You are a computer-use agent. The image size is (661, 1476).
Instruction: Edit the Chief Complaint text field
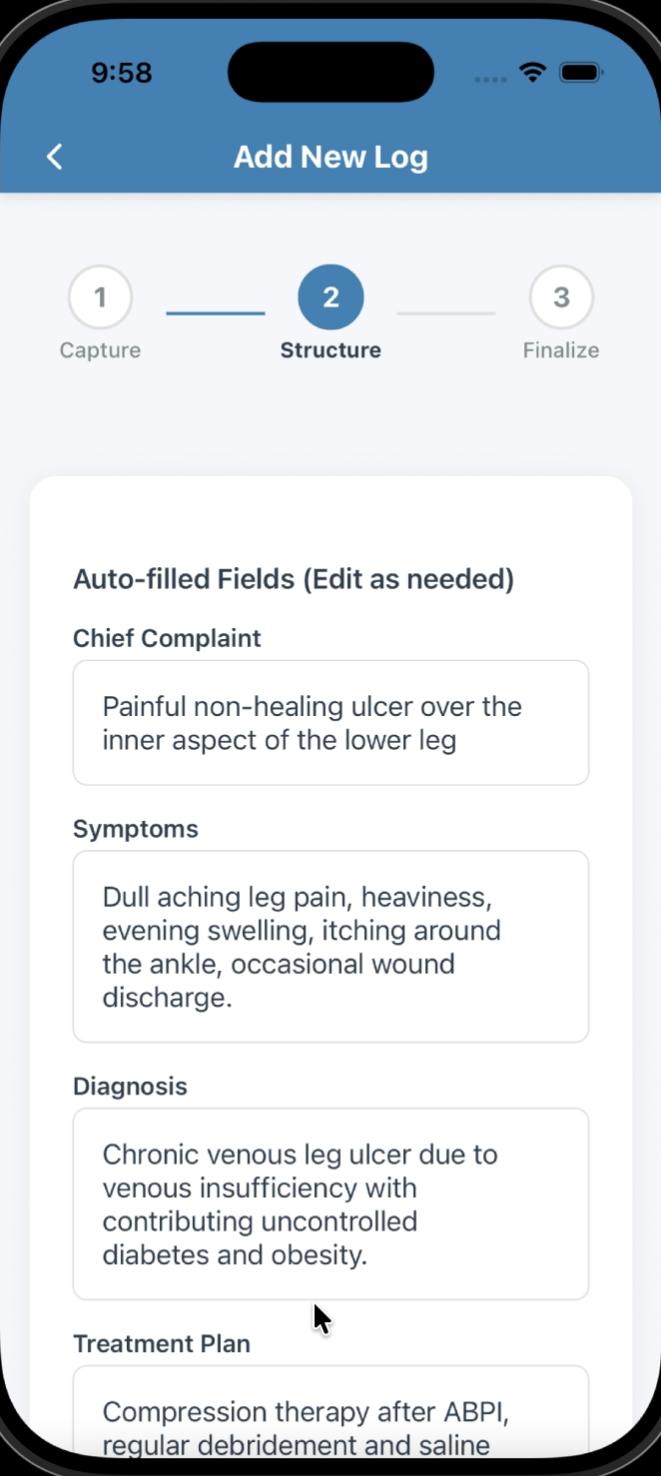point(331,723)
